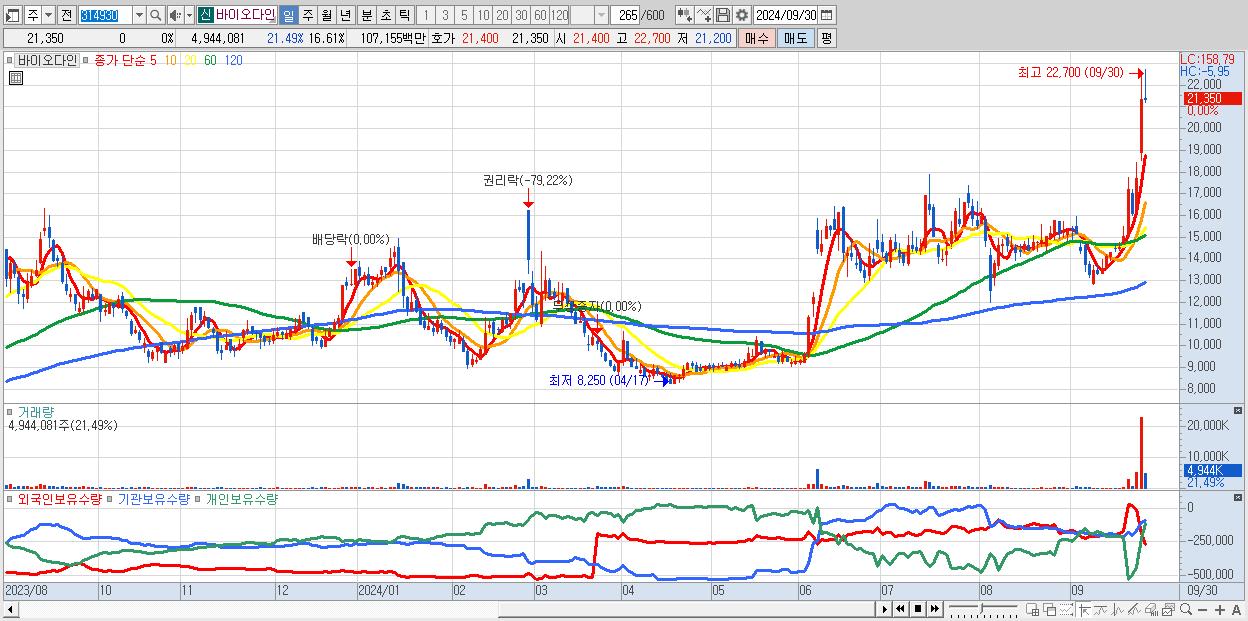
Task: Adjust the playback speed slider at bottom
Action: tap(983, 609)
